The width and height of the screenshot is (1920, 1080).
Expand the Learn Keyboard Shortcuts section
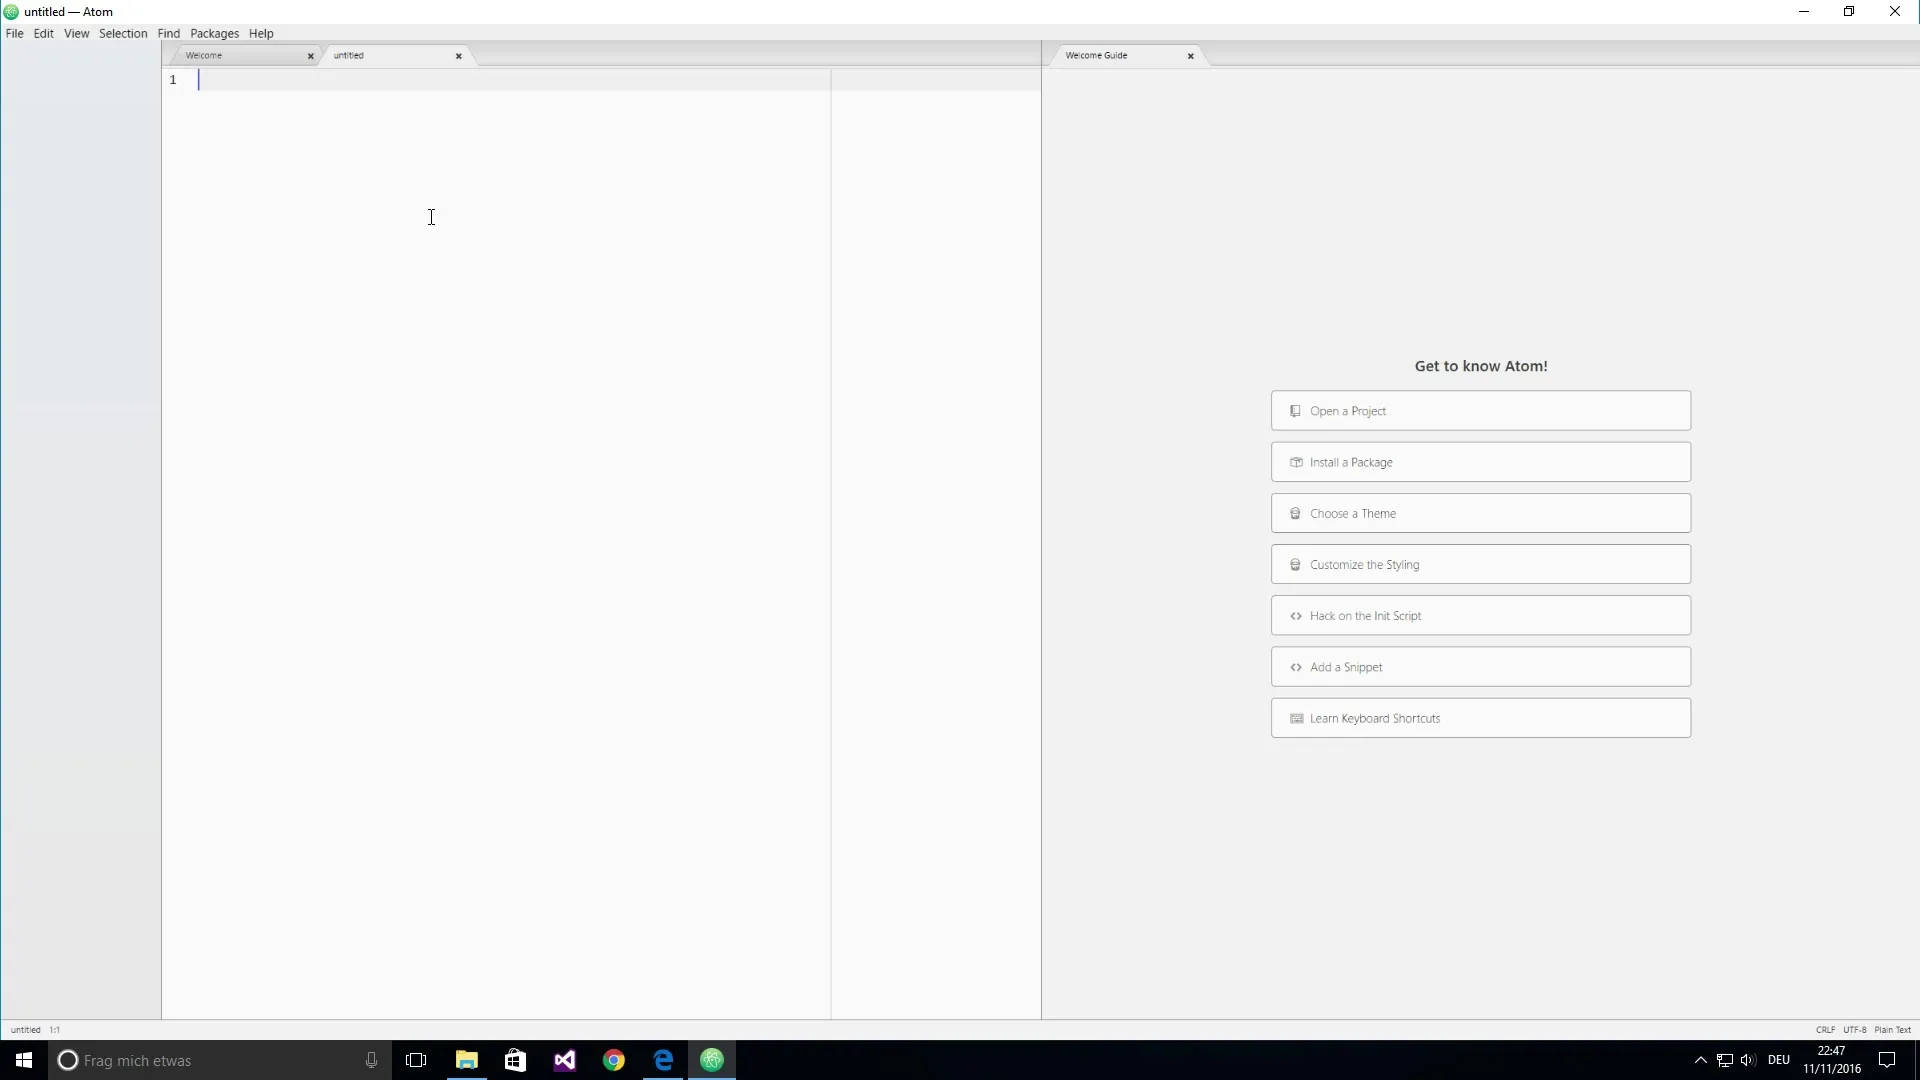pos(1481,718)
